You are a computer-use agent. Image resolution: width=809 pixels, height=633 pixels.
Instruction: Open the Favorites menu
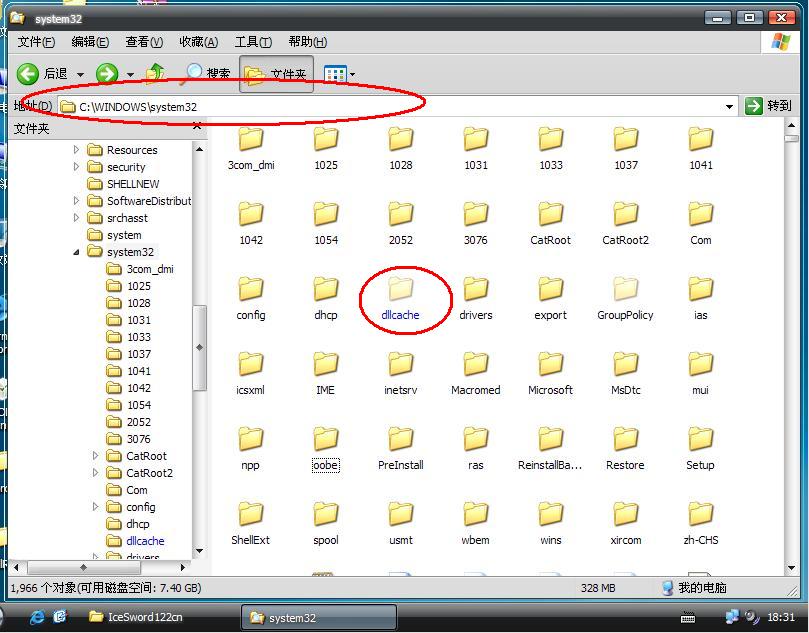(x=199, y=42)
